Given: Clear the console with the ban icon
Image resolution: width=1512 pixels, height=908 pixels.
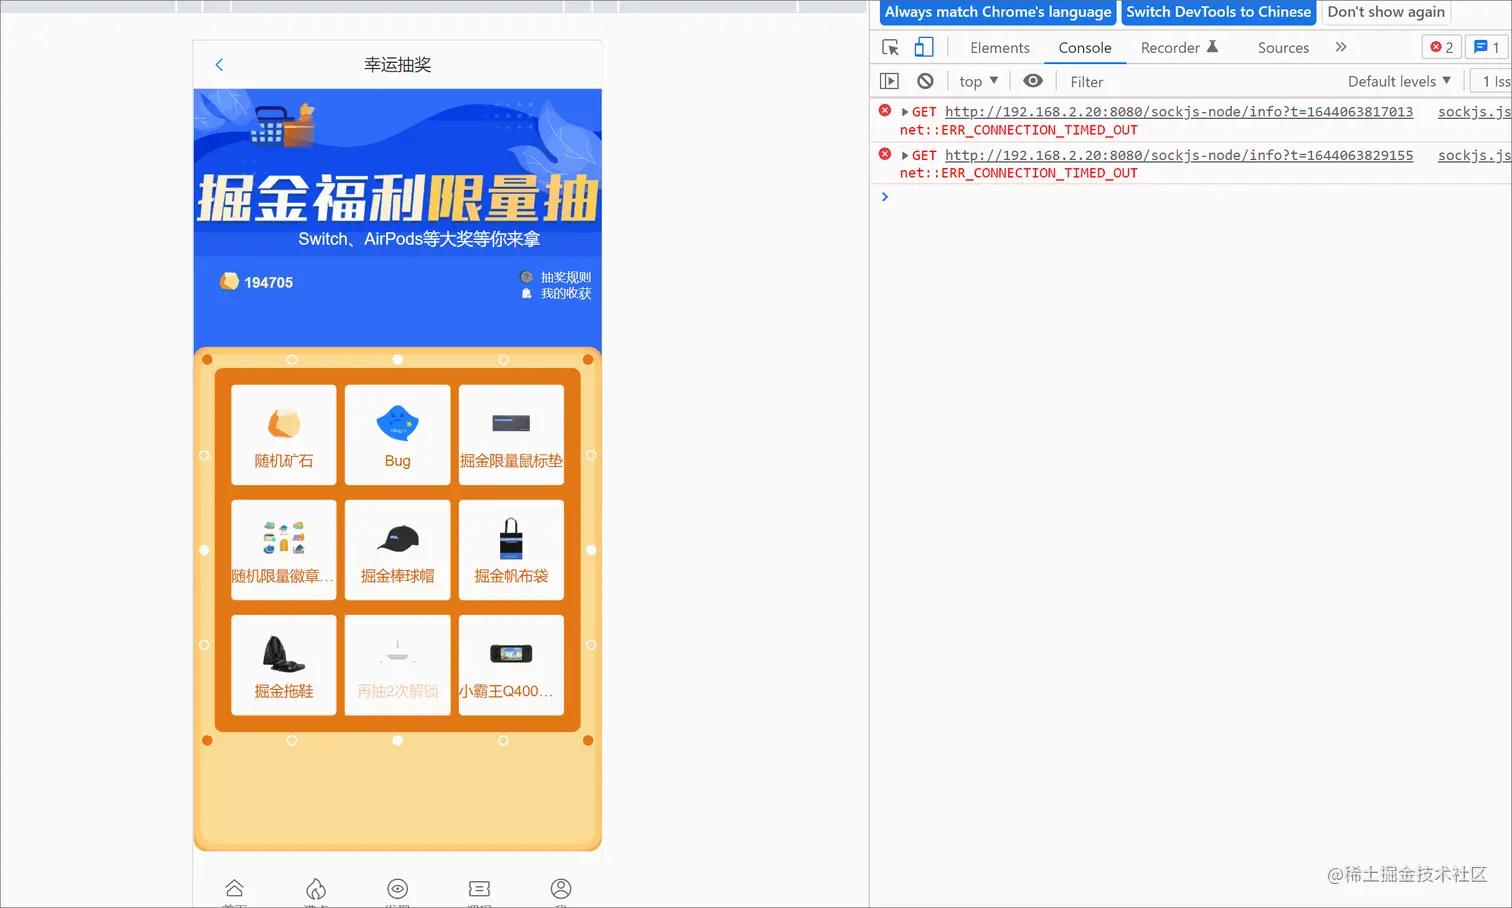Looking at the screenshot, I should 925,81.
